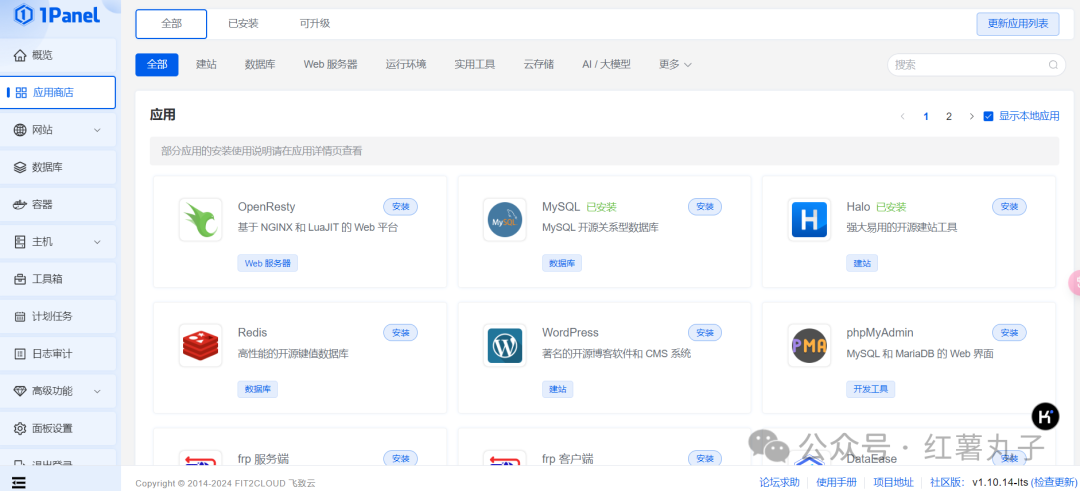This screenshot has height=491, width=1080.
Task: Collapse the sidebar with the bottom-left menu icon
Action: (x=19, y=483)
